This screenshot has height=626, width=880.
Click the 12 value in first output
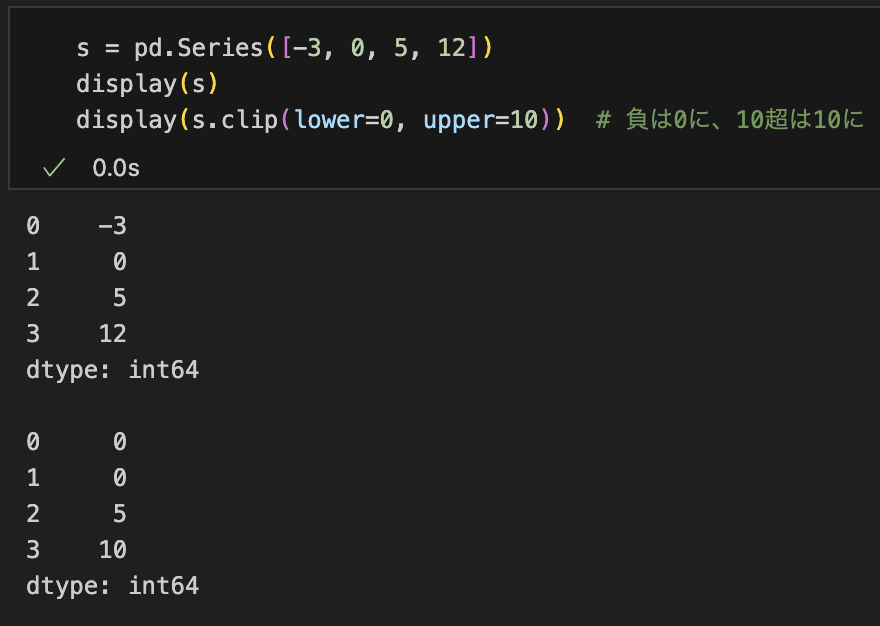(x=112, y=333)
